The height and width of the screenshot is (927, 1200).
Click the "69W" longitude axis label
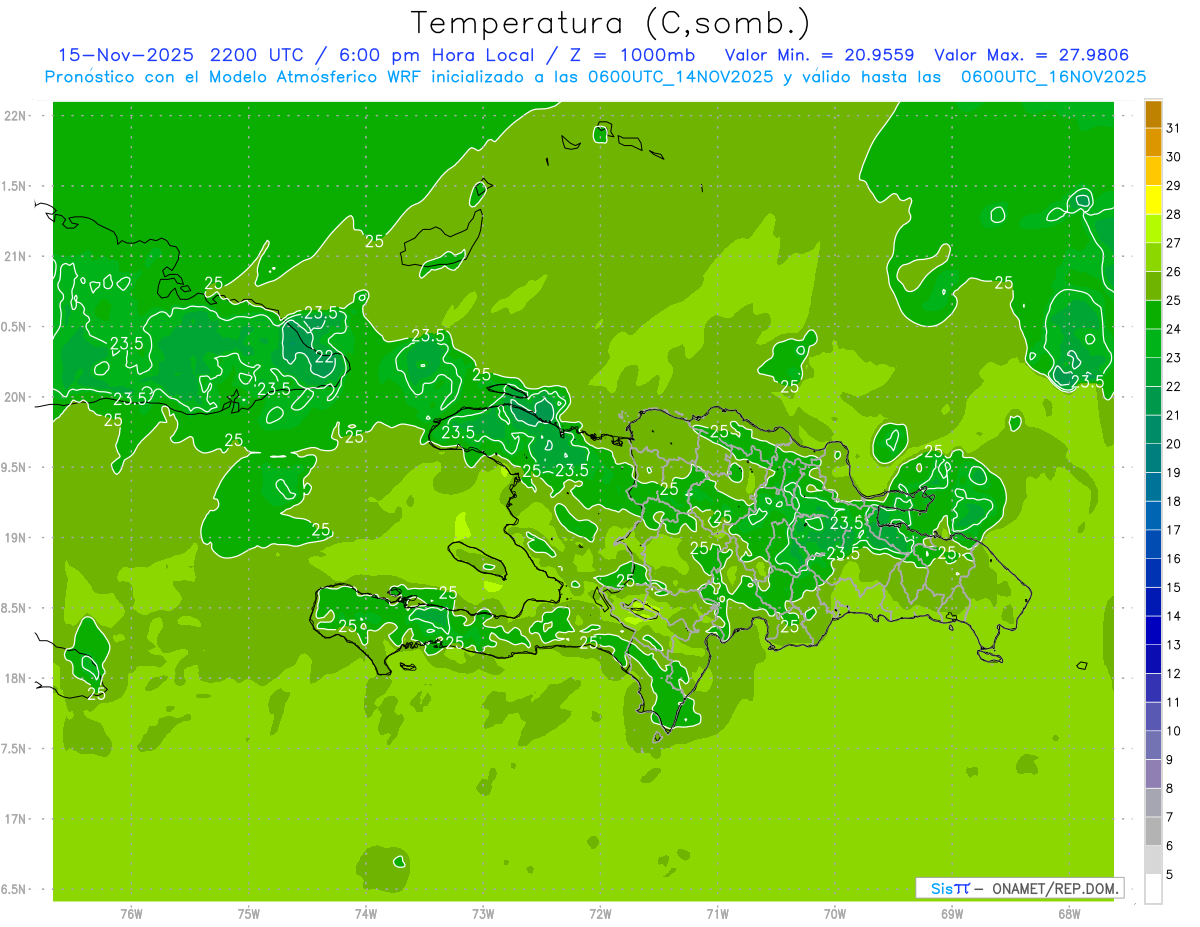952,913
